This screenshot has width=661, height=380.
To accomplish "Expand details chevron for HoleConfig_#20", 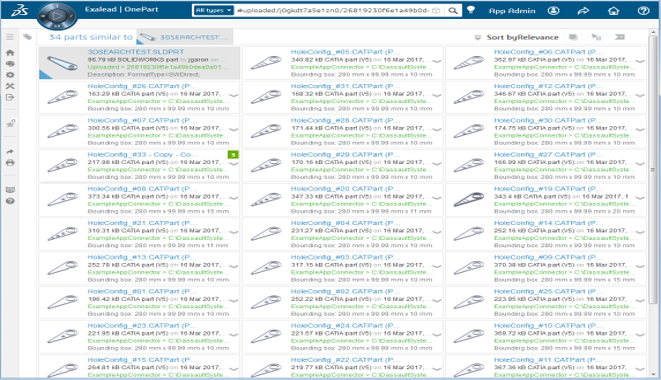I will pyautogui.click(x=437, y=197).
